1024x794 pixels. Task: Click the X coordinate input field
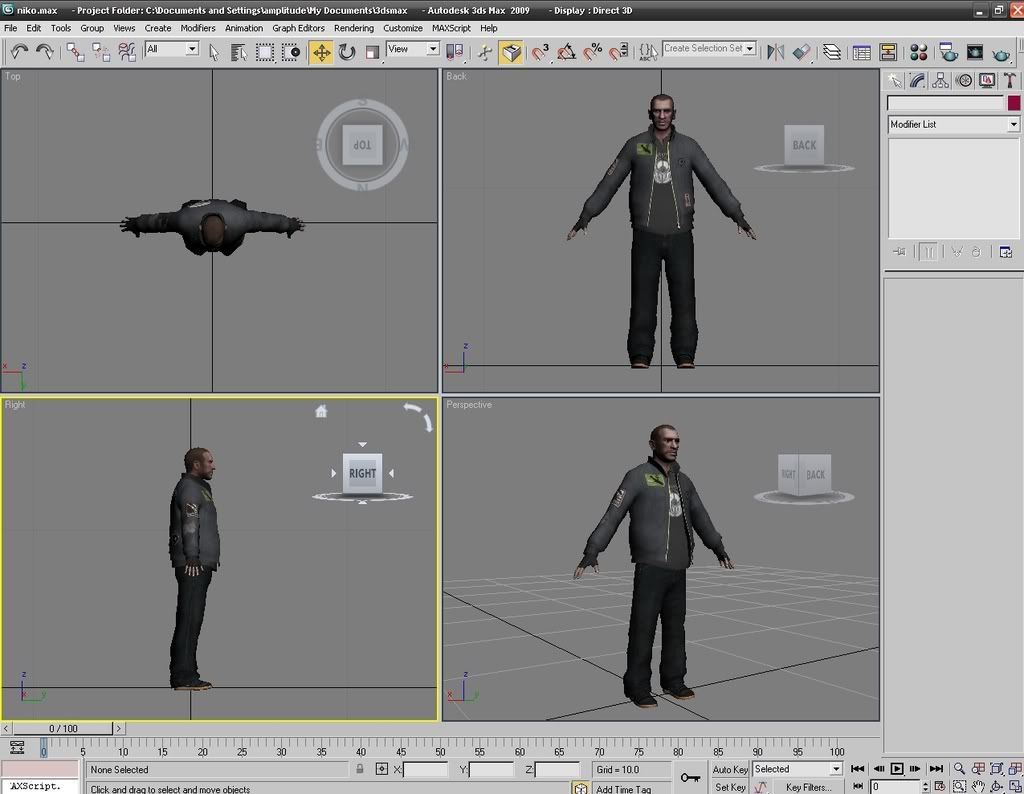(x=425, y=769)
